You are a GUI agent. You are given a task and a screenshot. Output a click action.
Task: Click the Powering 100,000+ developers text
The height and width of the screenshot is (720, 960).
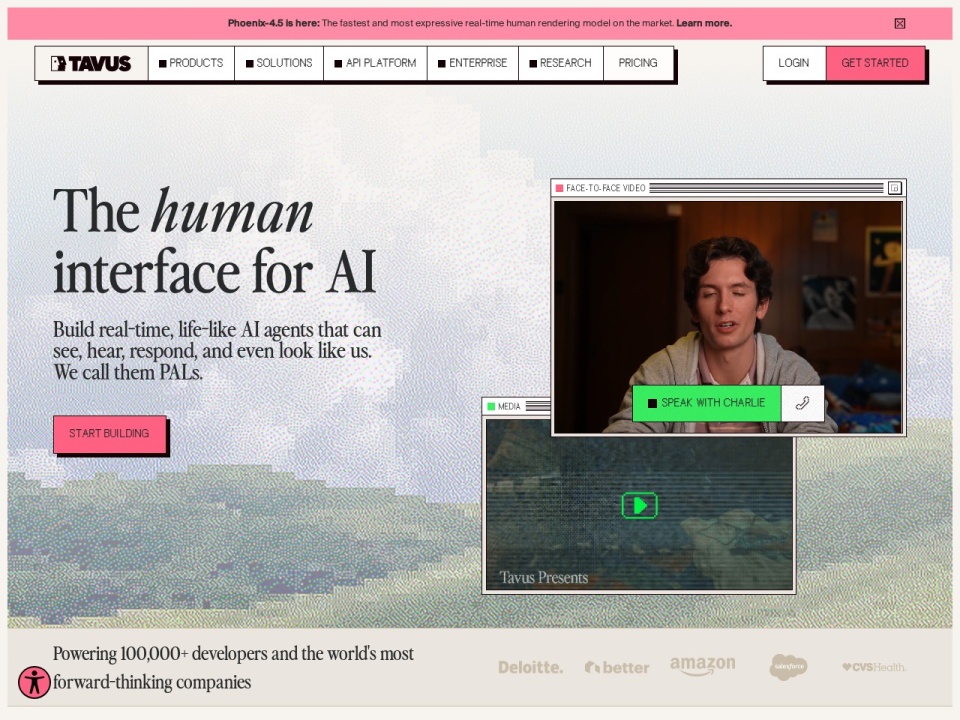click(233, 668)
